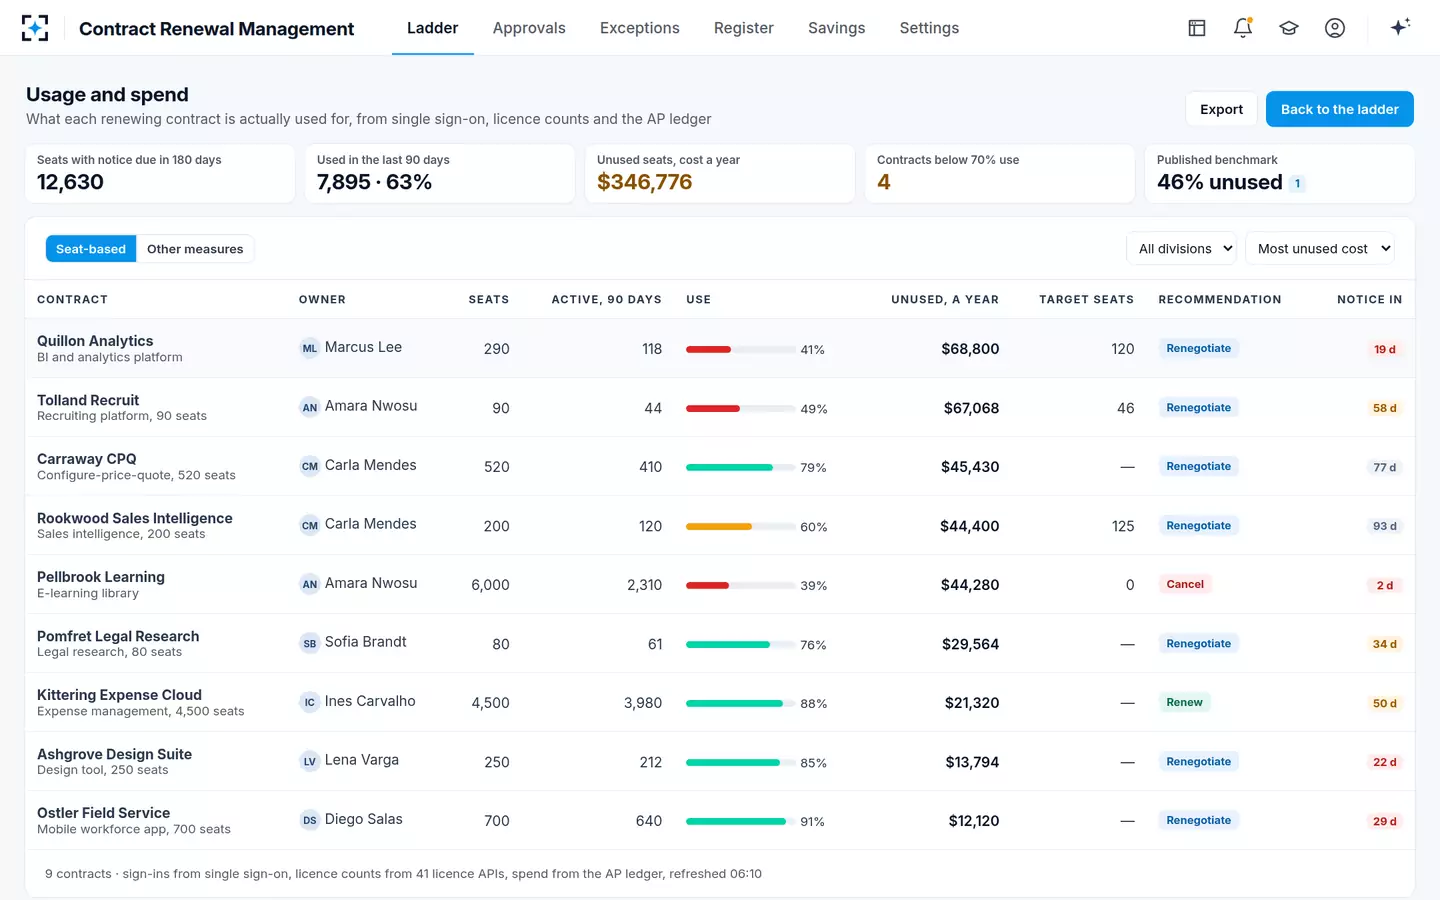Click the Contracts below 70% use card
1440x900 pixels.
(1000, 174)
